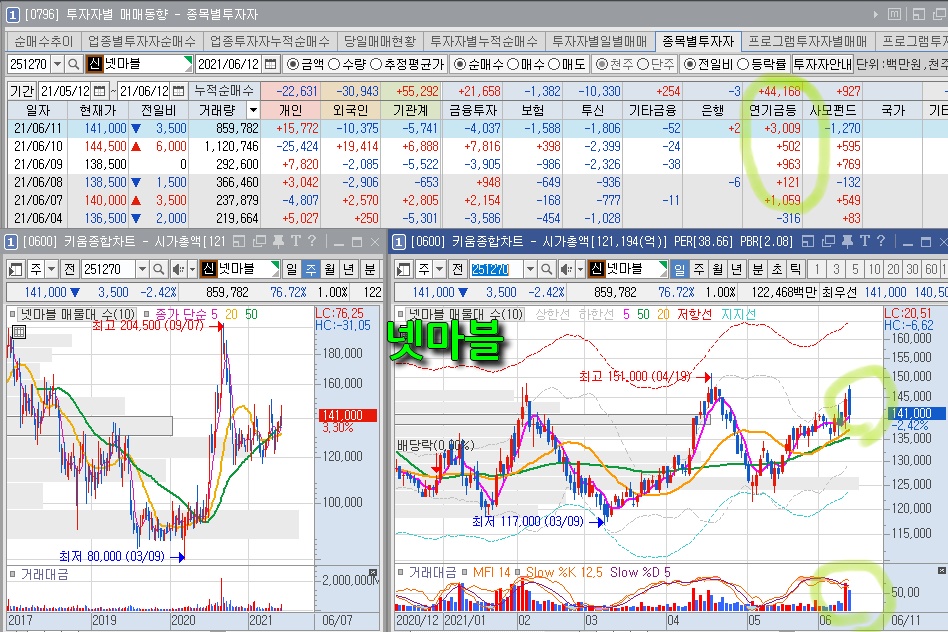Click speaker sound icon in right chart toolbar
The height and width of the screenshot is (632, 948).
(x=566, y=269)
